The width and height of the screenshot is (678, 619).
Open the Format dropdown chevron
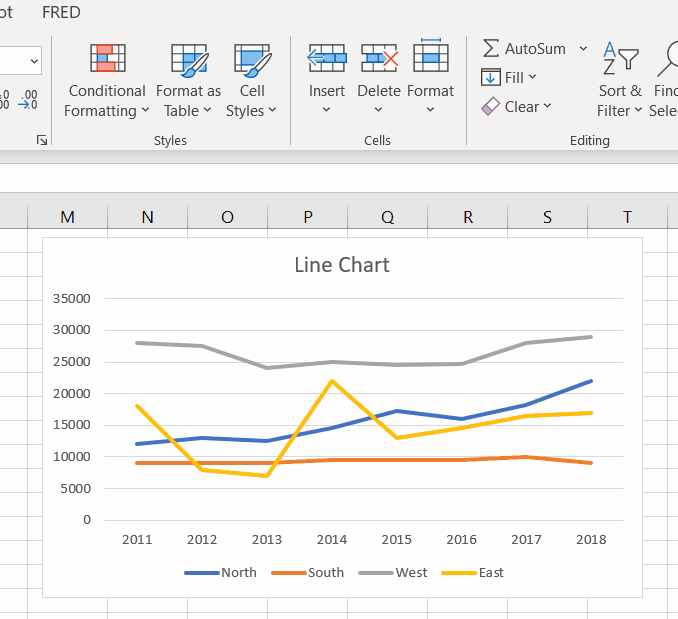pyautogui.click(x=430, y=110)
